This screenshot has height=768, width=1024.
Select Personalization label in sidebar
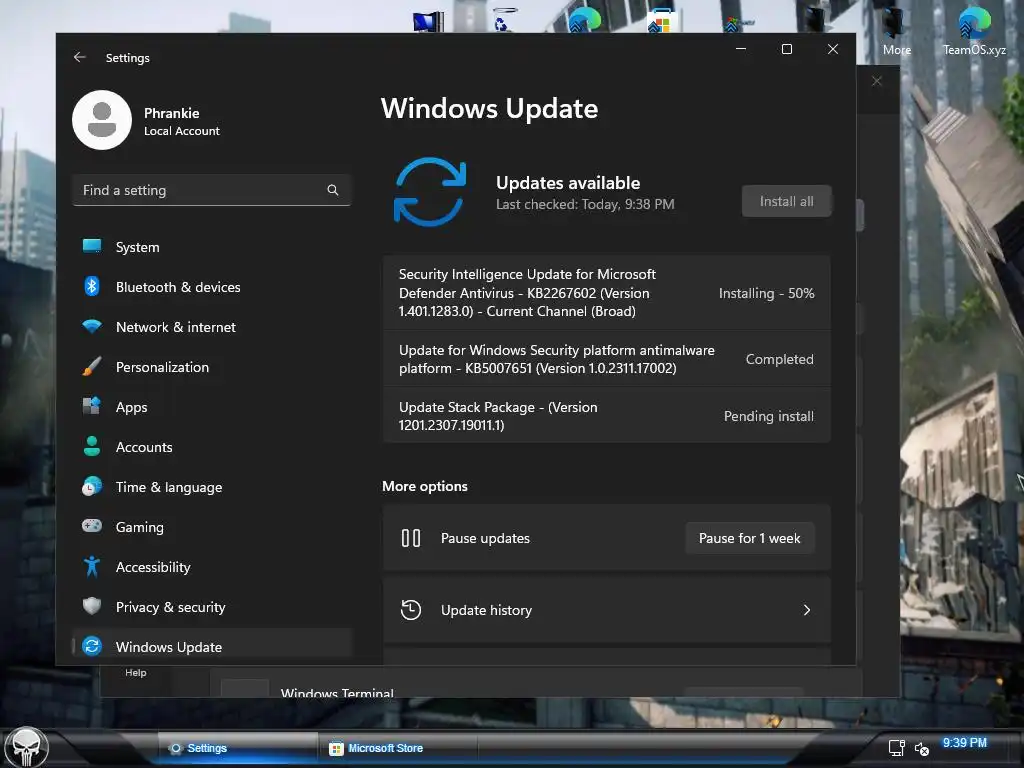tap(162, 367)
